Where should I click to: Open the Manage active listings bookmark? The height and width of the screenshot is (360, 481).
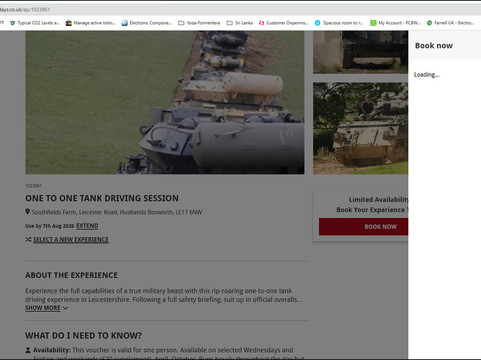[91, 23]
